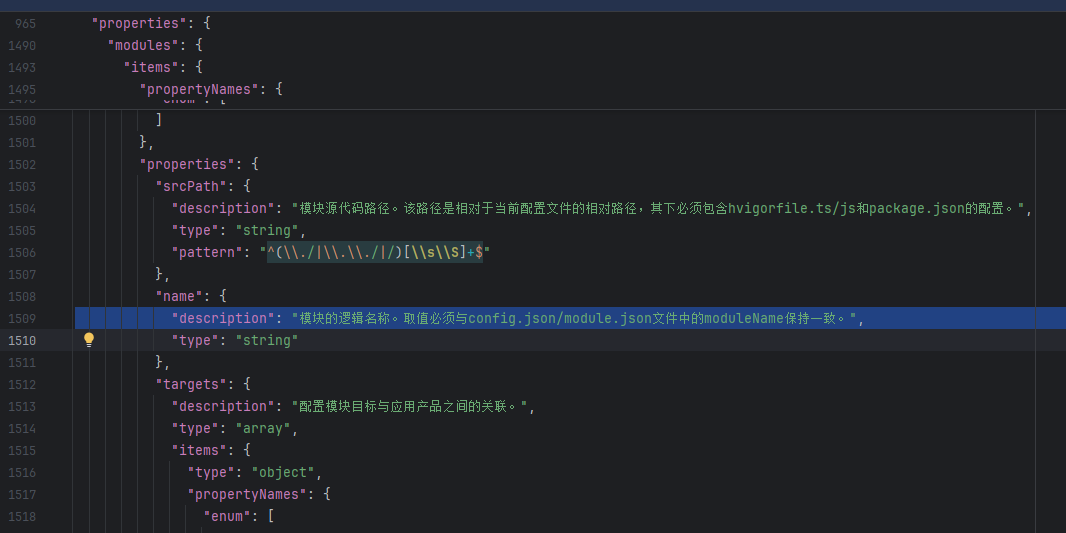Click the "enum" key on line 1518

(227, 516)
